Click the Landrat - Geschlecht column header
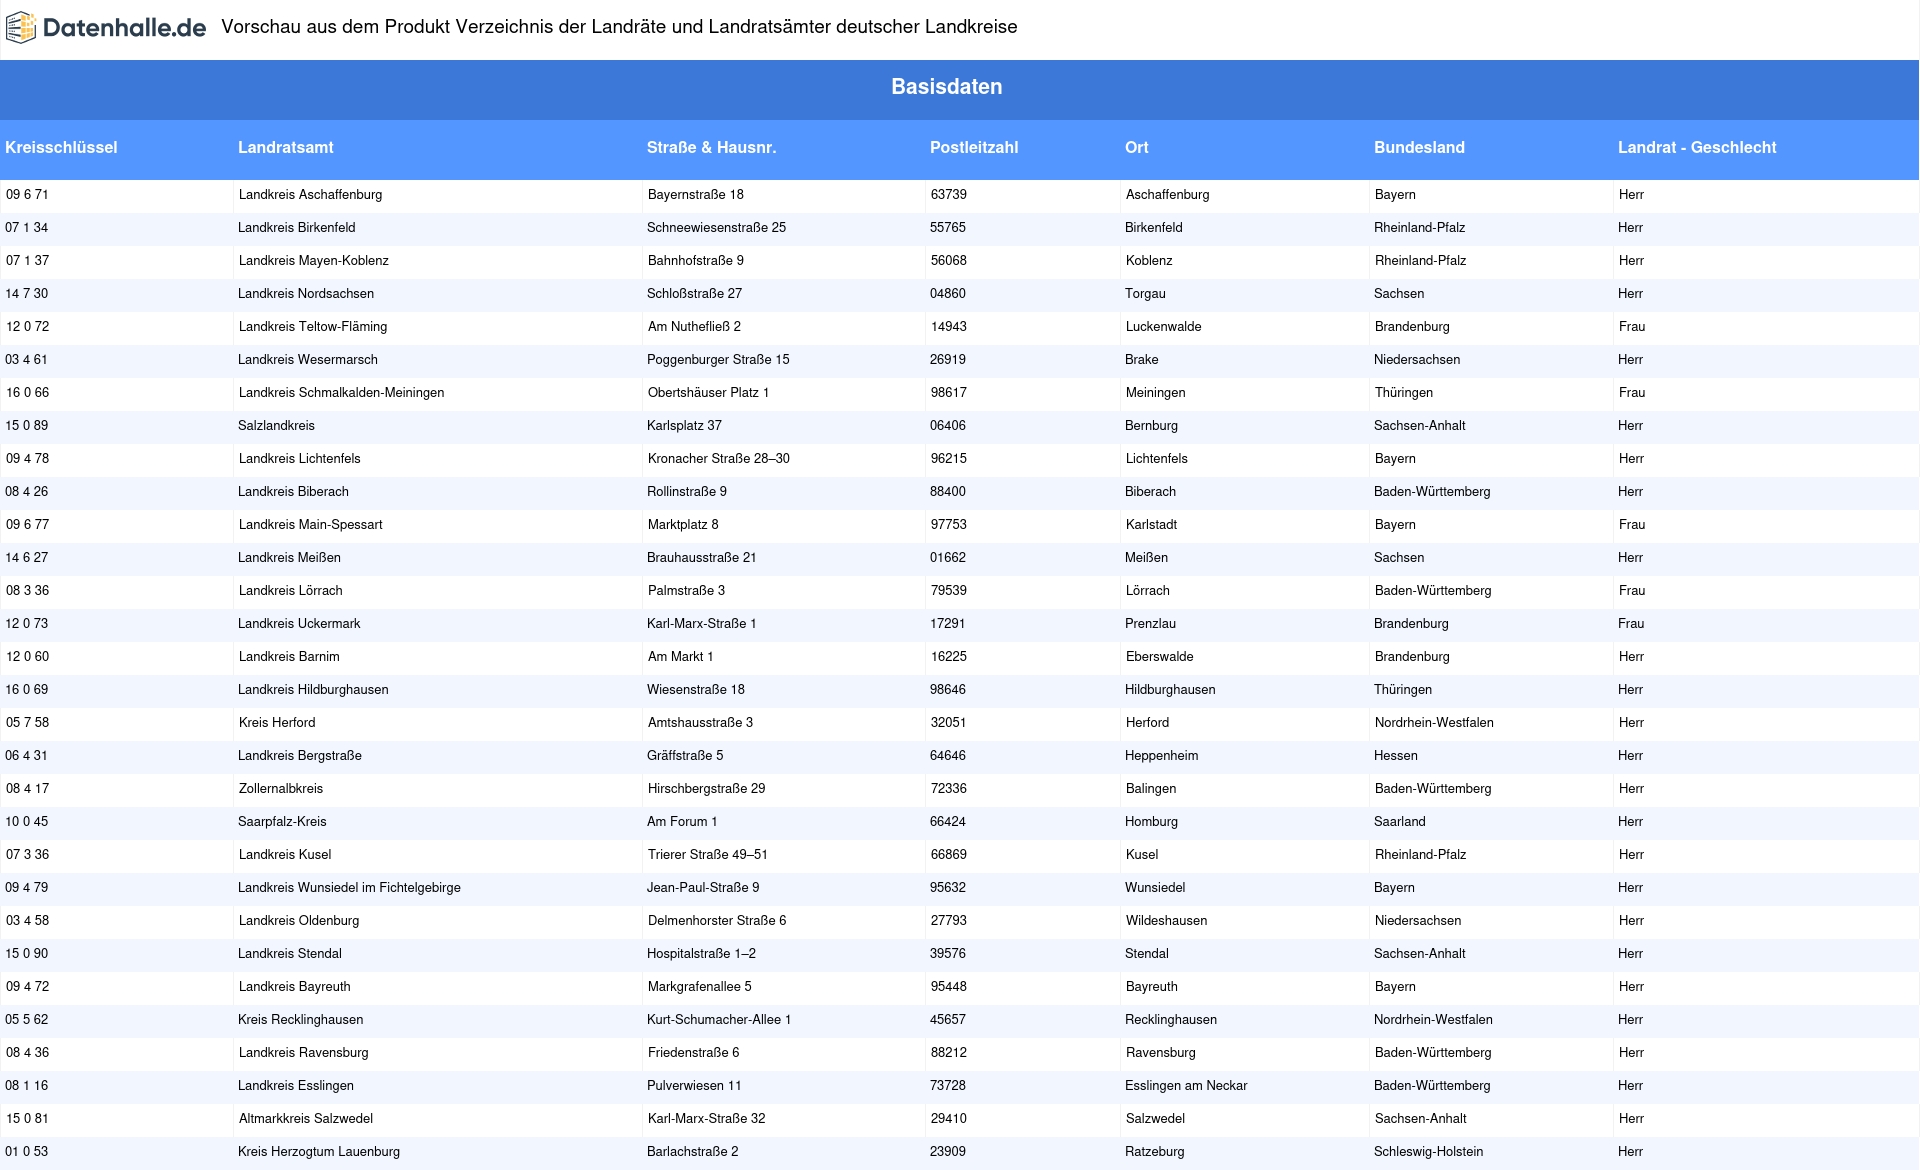This screenshot has width=1920, height=1170. (1697, 148)
